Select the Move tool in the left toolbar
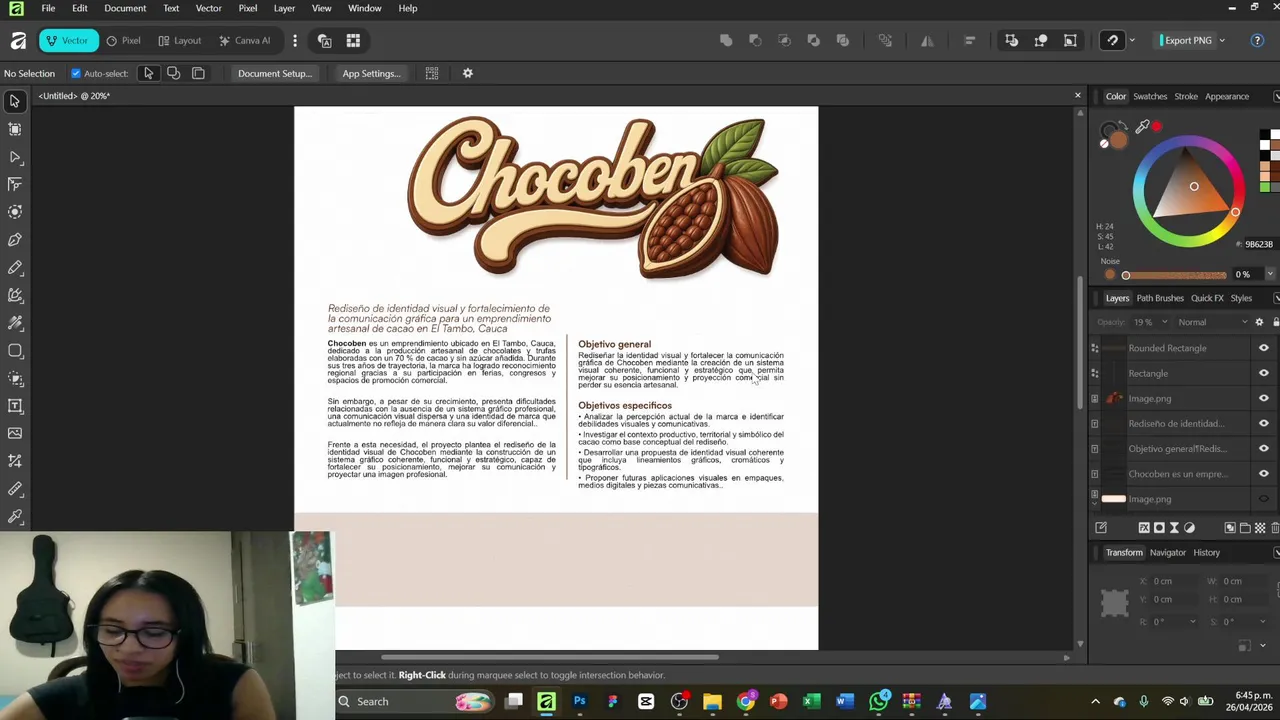This screenshot has width=1280, height=720. click(x=15, y=101)
